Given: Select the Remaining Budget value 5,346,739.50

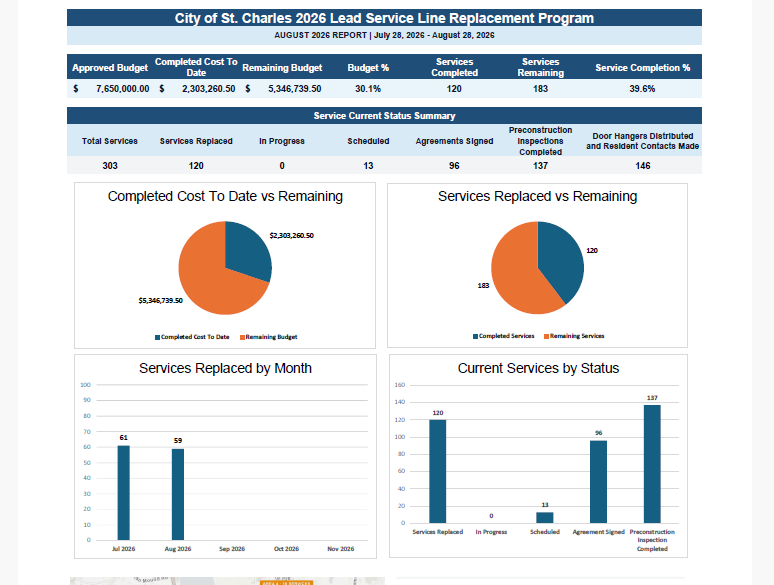Looking at the screenshot, I should 295,89.
